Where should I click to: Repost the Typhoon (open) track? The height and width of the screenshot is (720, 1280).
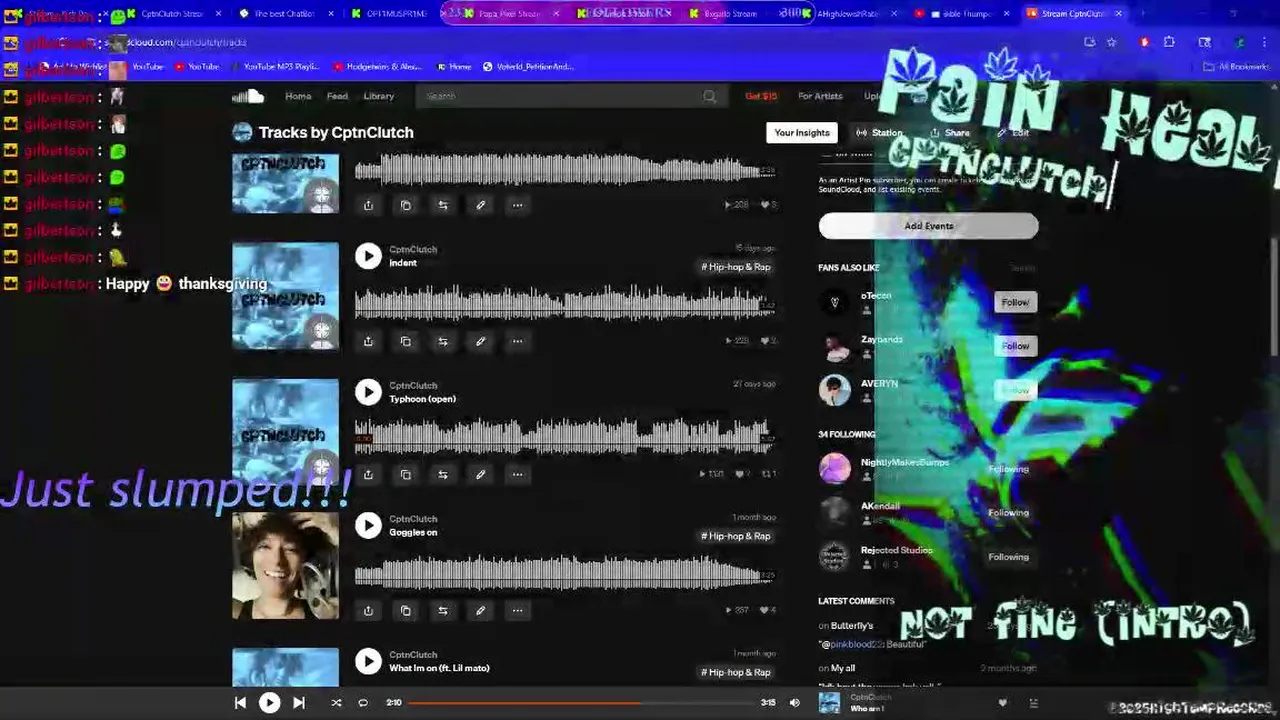[443, 474]
